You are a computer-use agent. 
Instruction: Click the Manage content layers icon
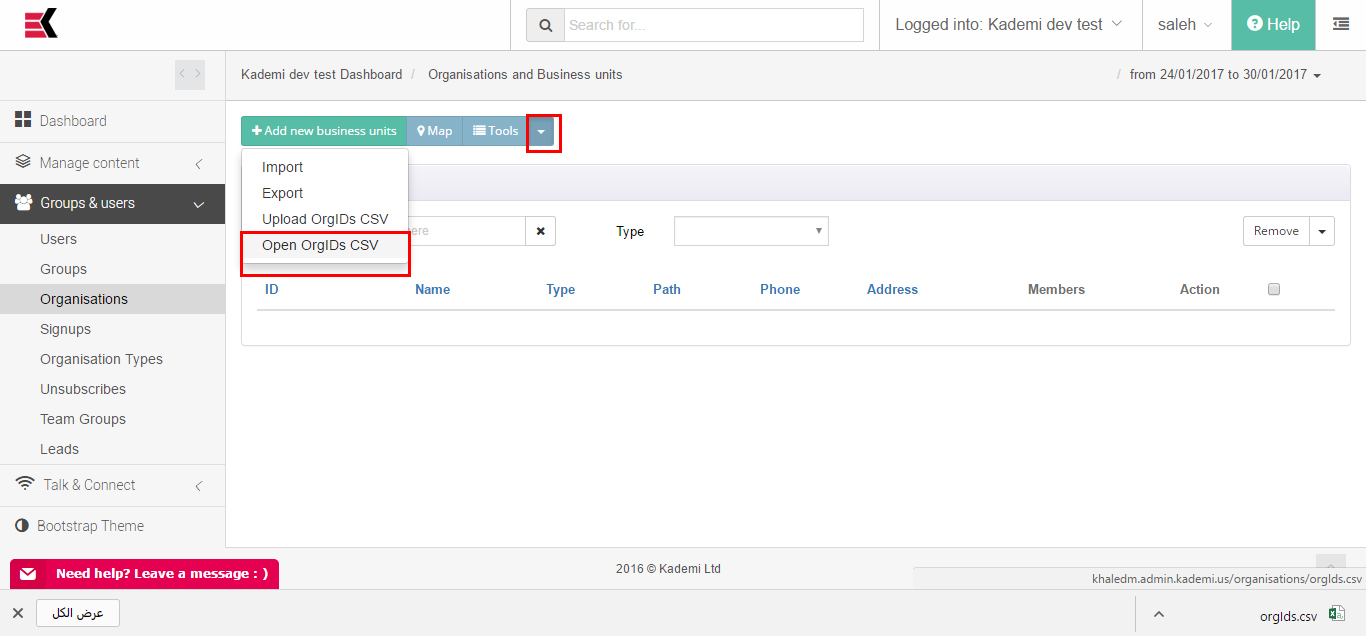click(23, 162)
